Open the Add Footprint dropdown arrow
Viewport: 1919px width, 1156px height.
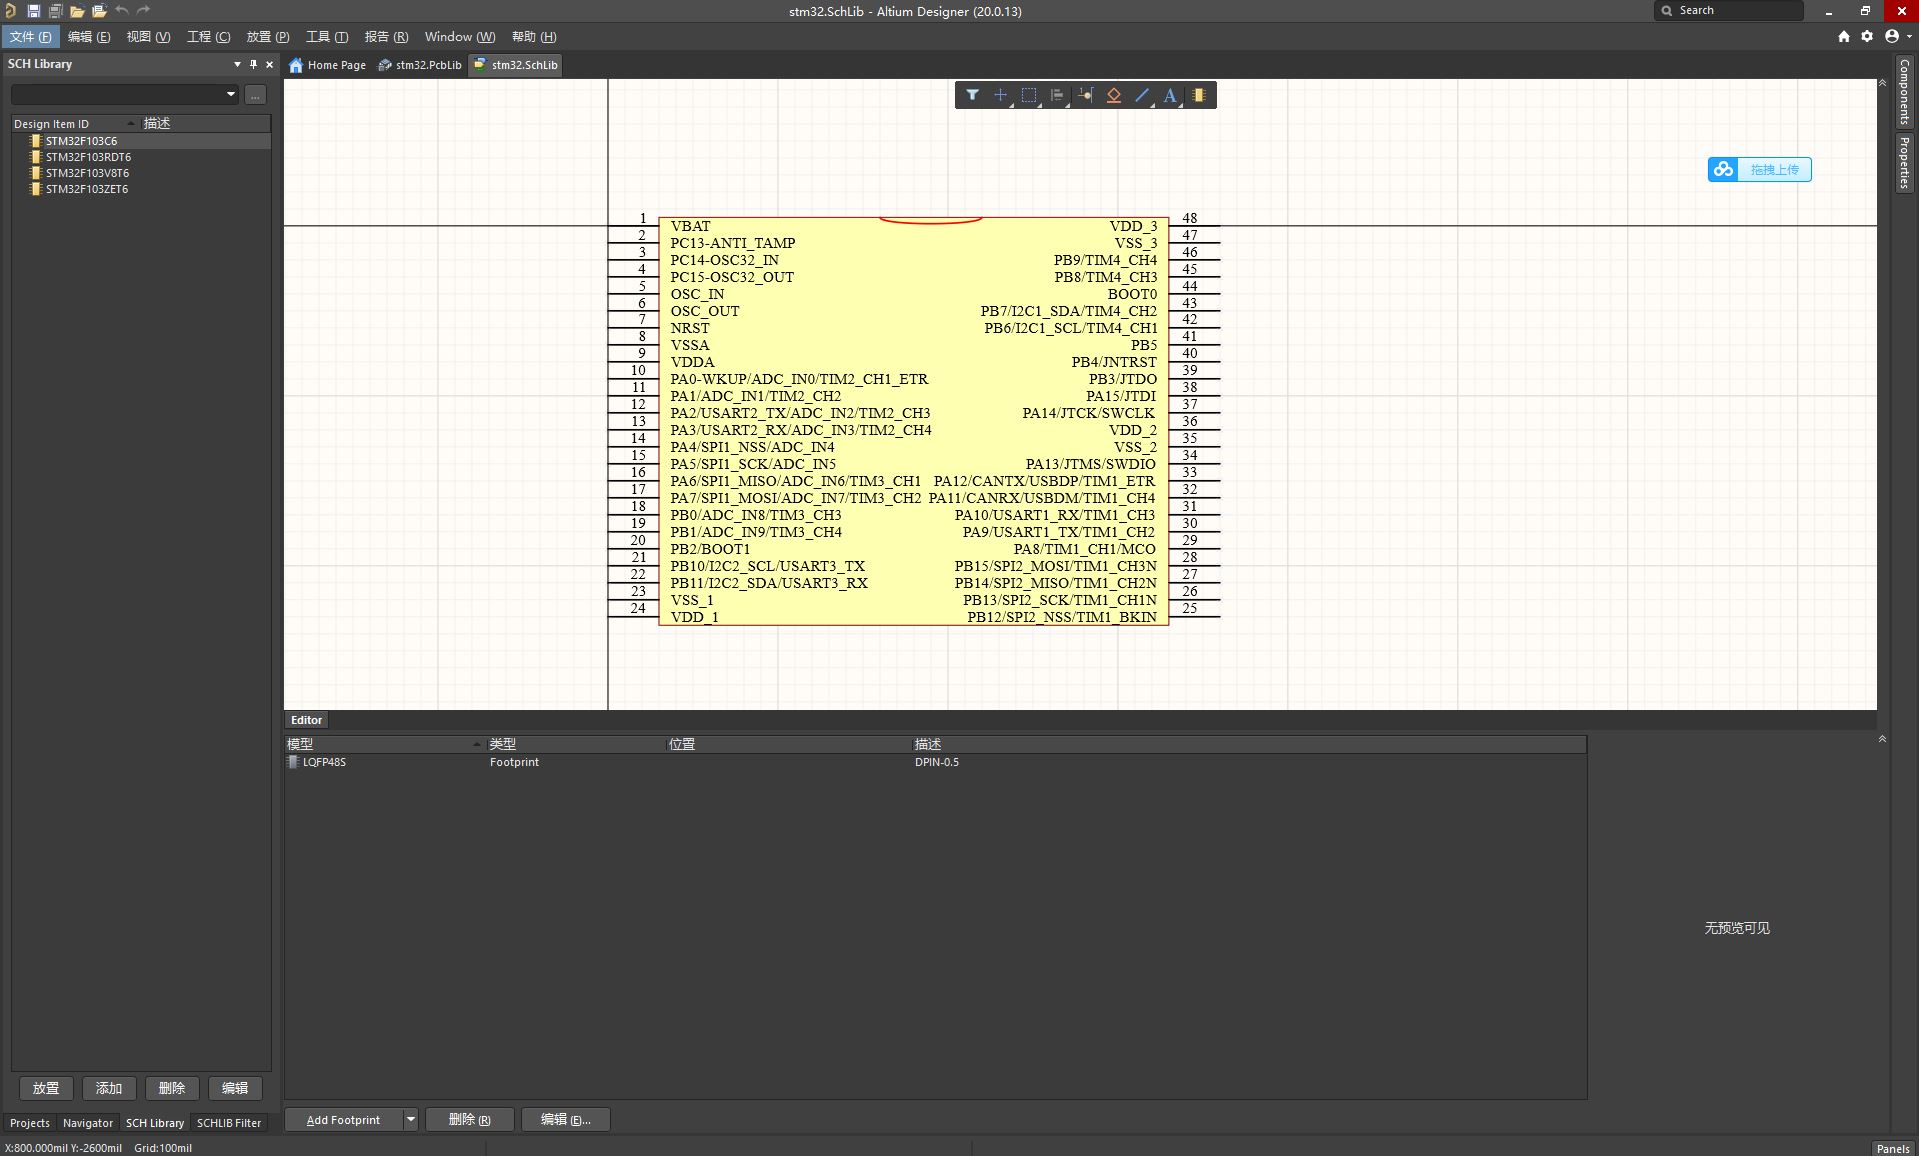410,1120
